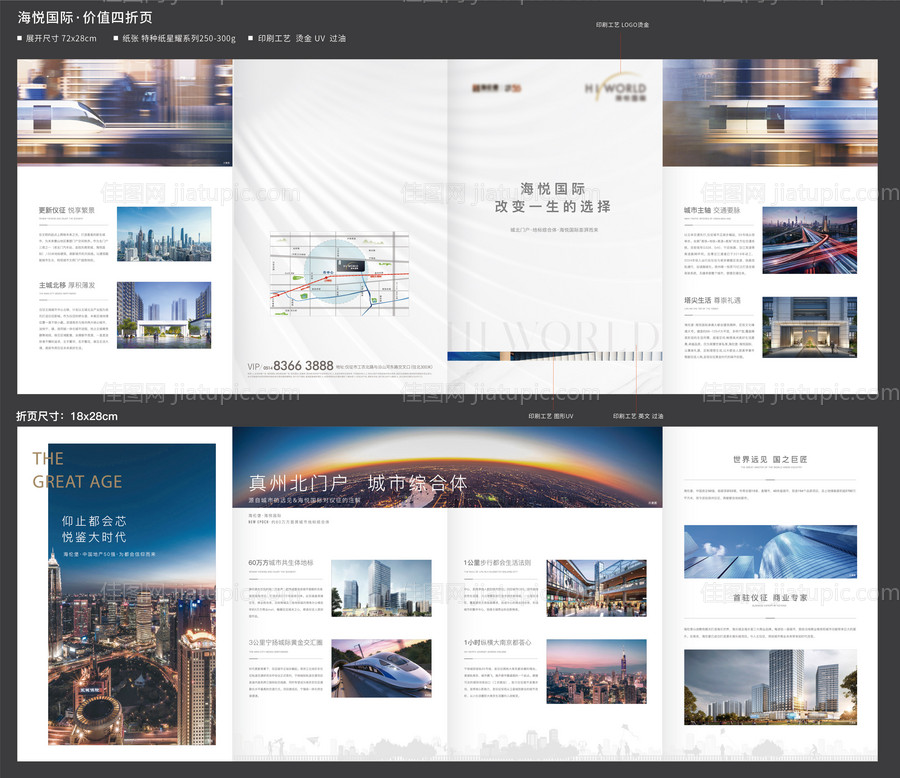Click the 真州北门户 城市综合体 banner headline
Screen dimensions: 900x778
(357, 483)
